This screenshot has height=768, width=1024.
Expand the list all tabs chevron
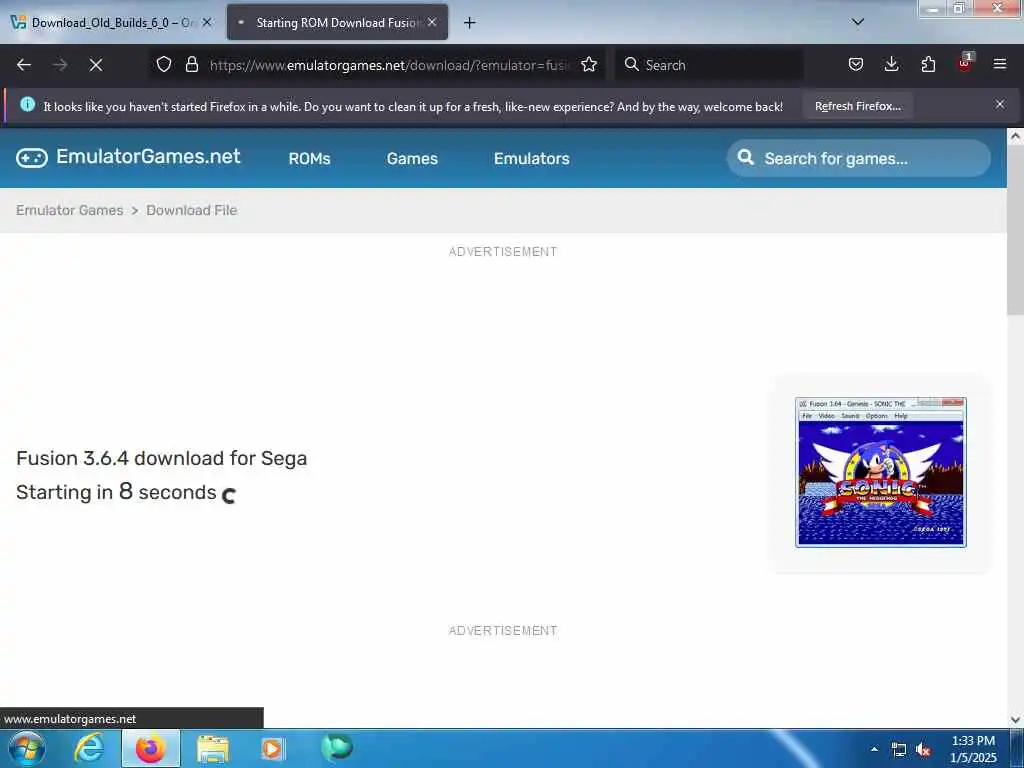(858, 22)
